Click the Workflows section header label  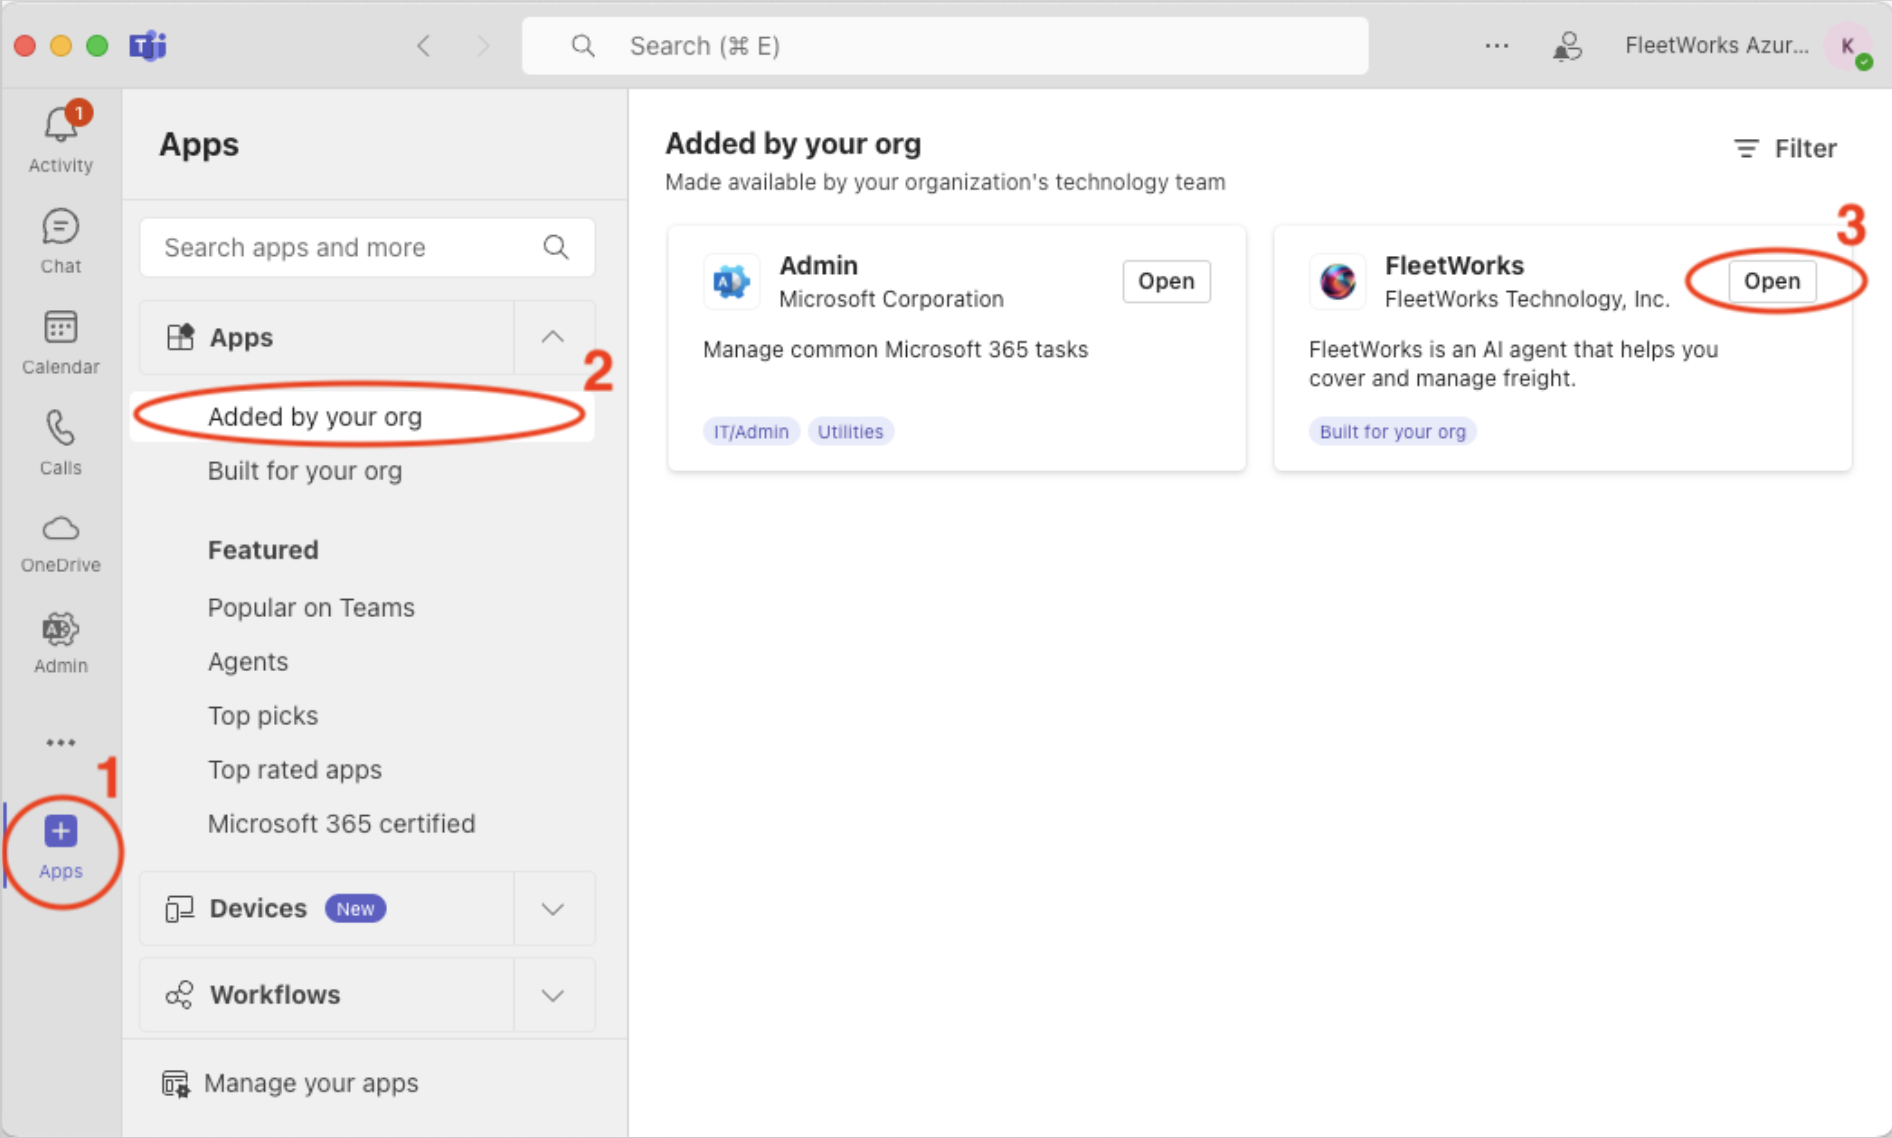[x=275, y=995]
